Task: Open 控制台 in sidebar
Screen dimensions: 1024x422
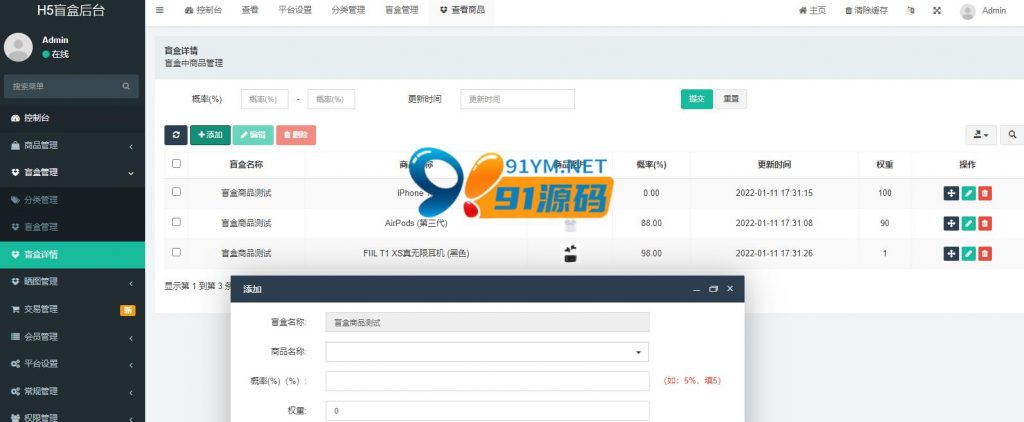Action: (x=72, y=118)
